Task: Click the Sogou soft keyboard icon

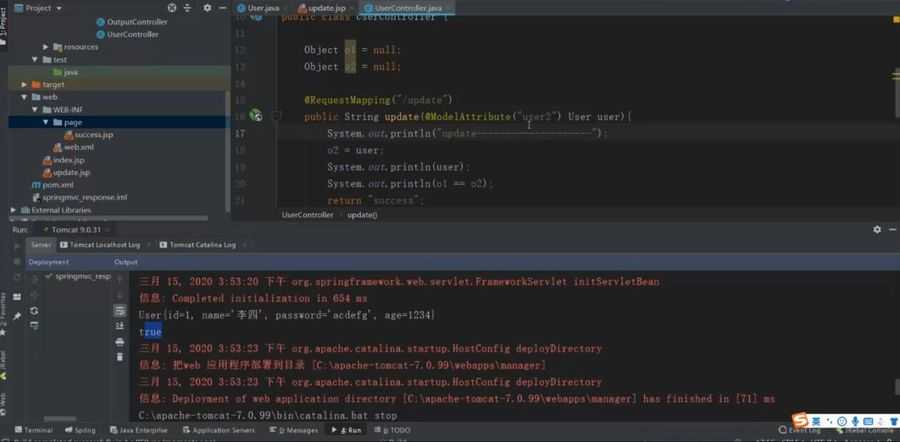Action: coord(868,422)
